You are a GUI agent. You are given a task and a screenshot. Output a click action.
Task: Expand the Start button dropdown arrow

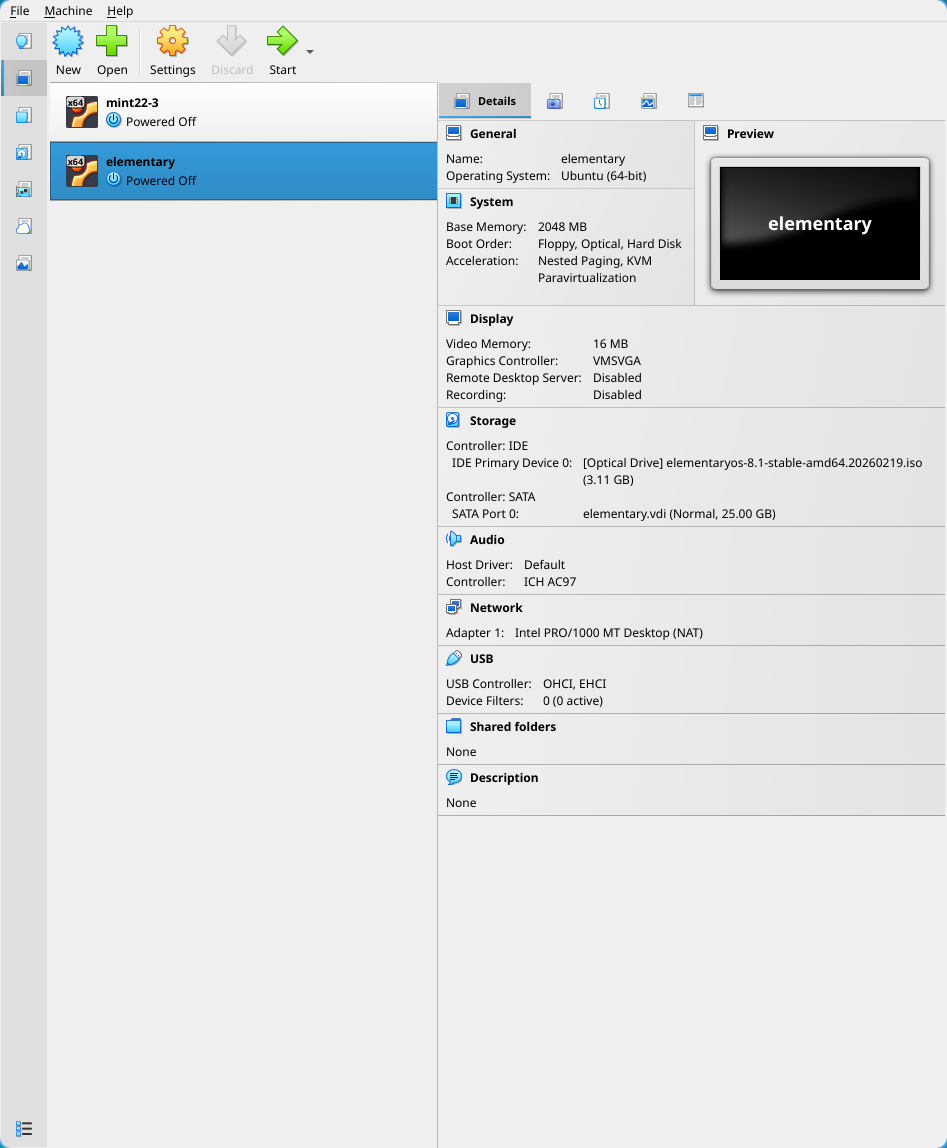coord(310,52)
